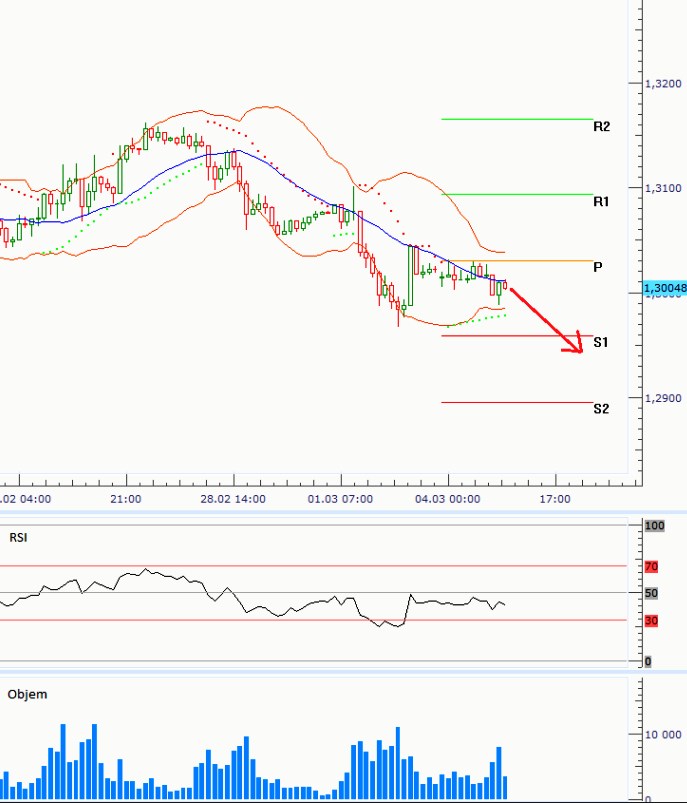Click the green R1 resistance line
The height and width of the screenshot is (804, 687).
tap(517, 194)
